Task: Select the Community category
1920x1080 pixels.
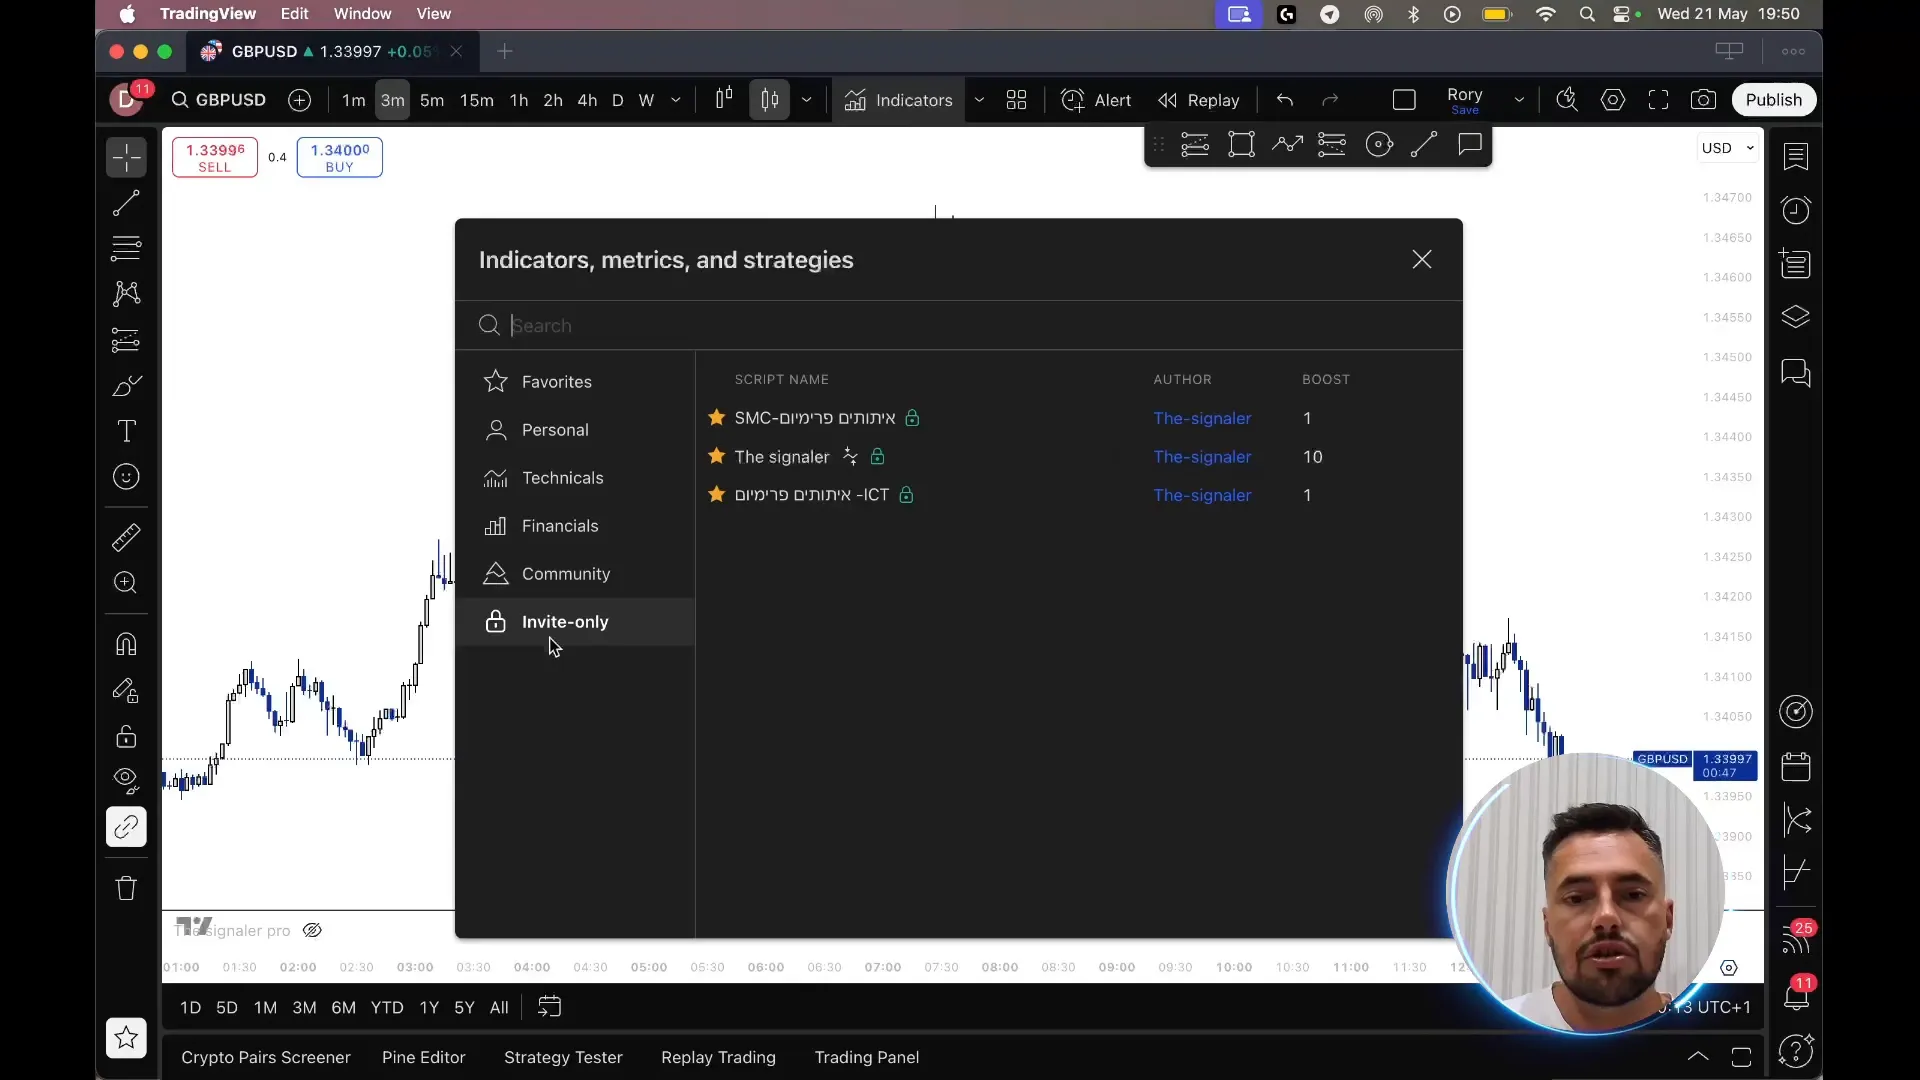Action: [x=575, y=574]
